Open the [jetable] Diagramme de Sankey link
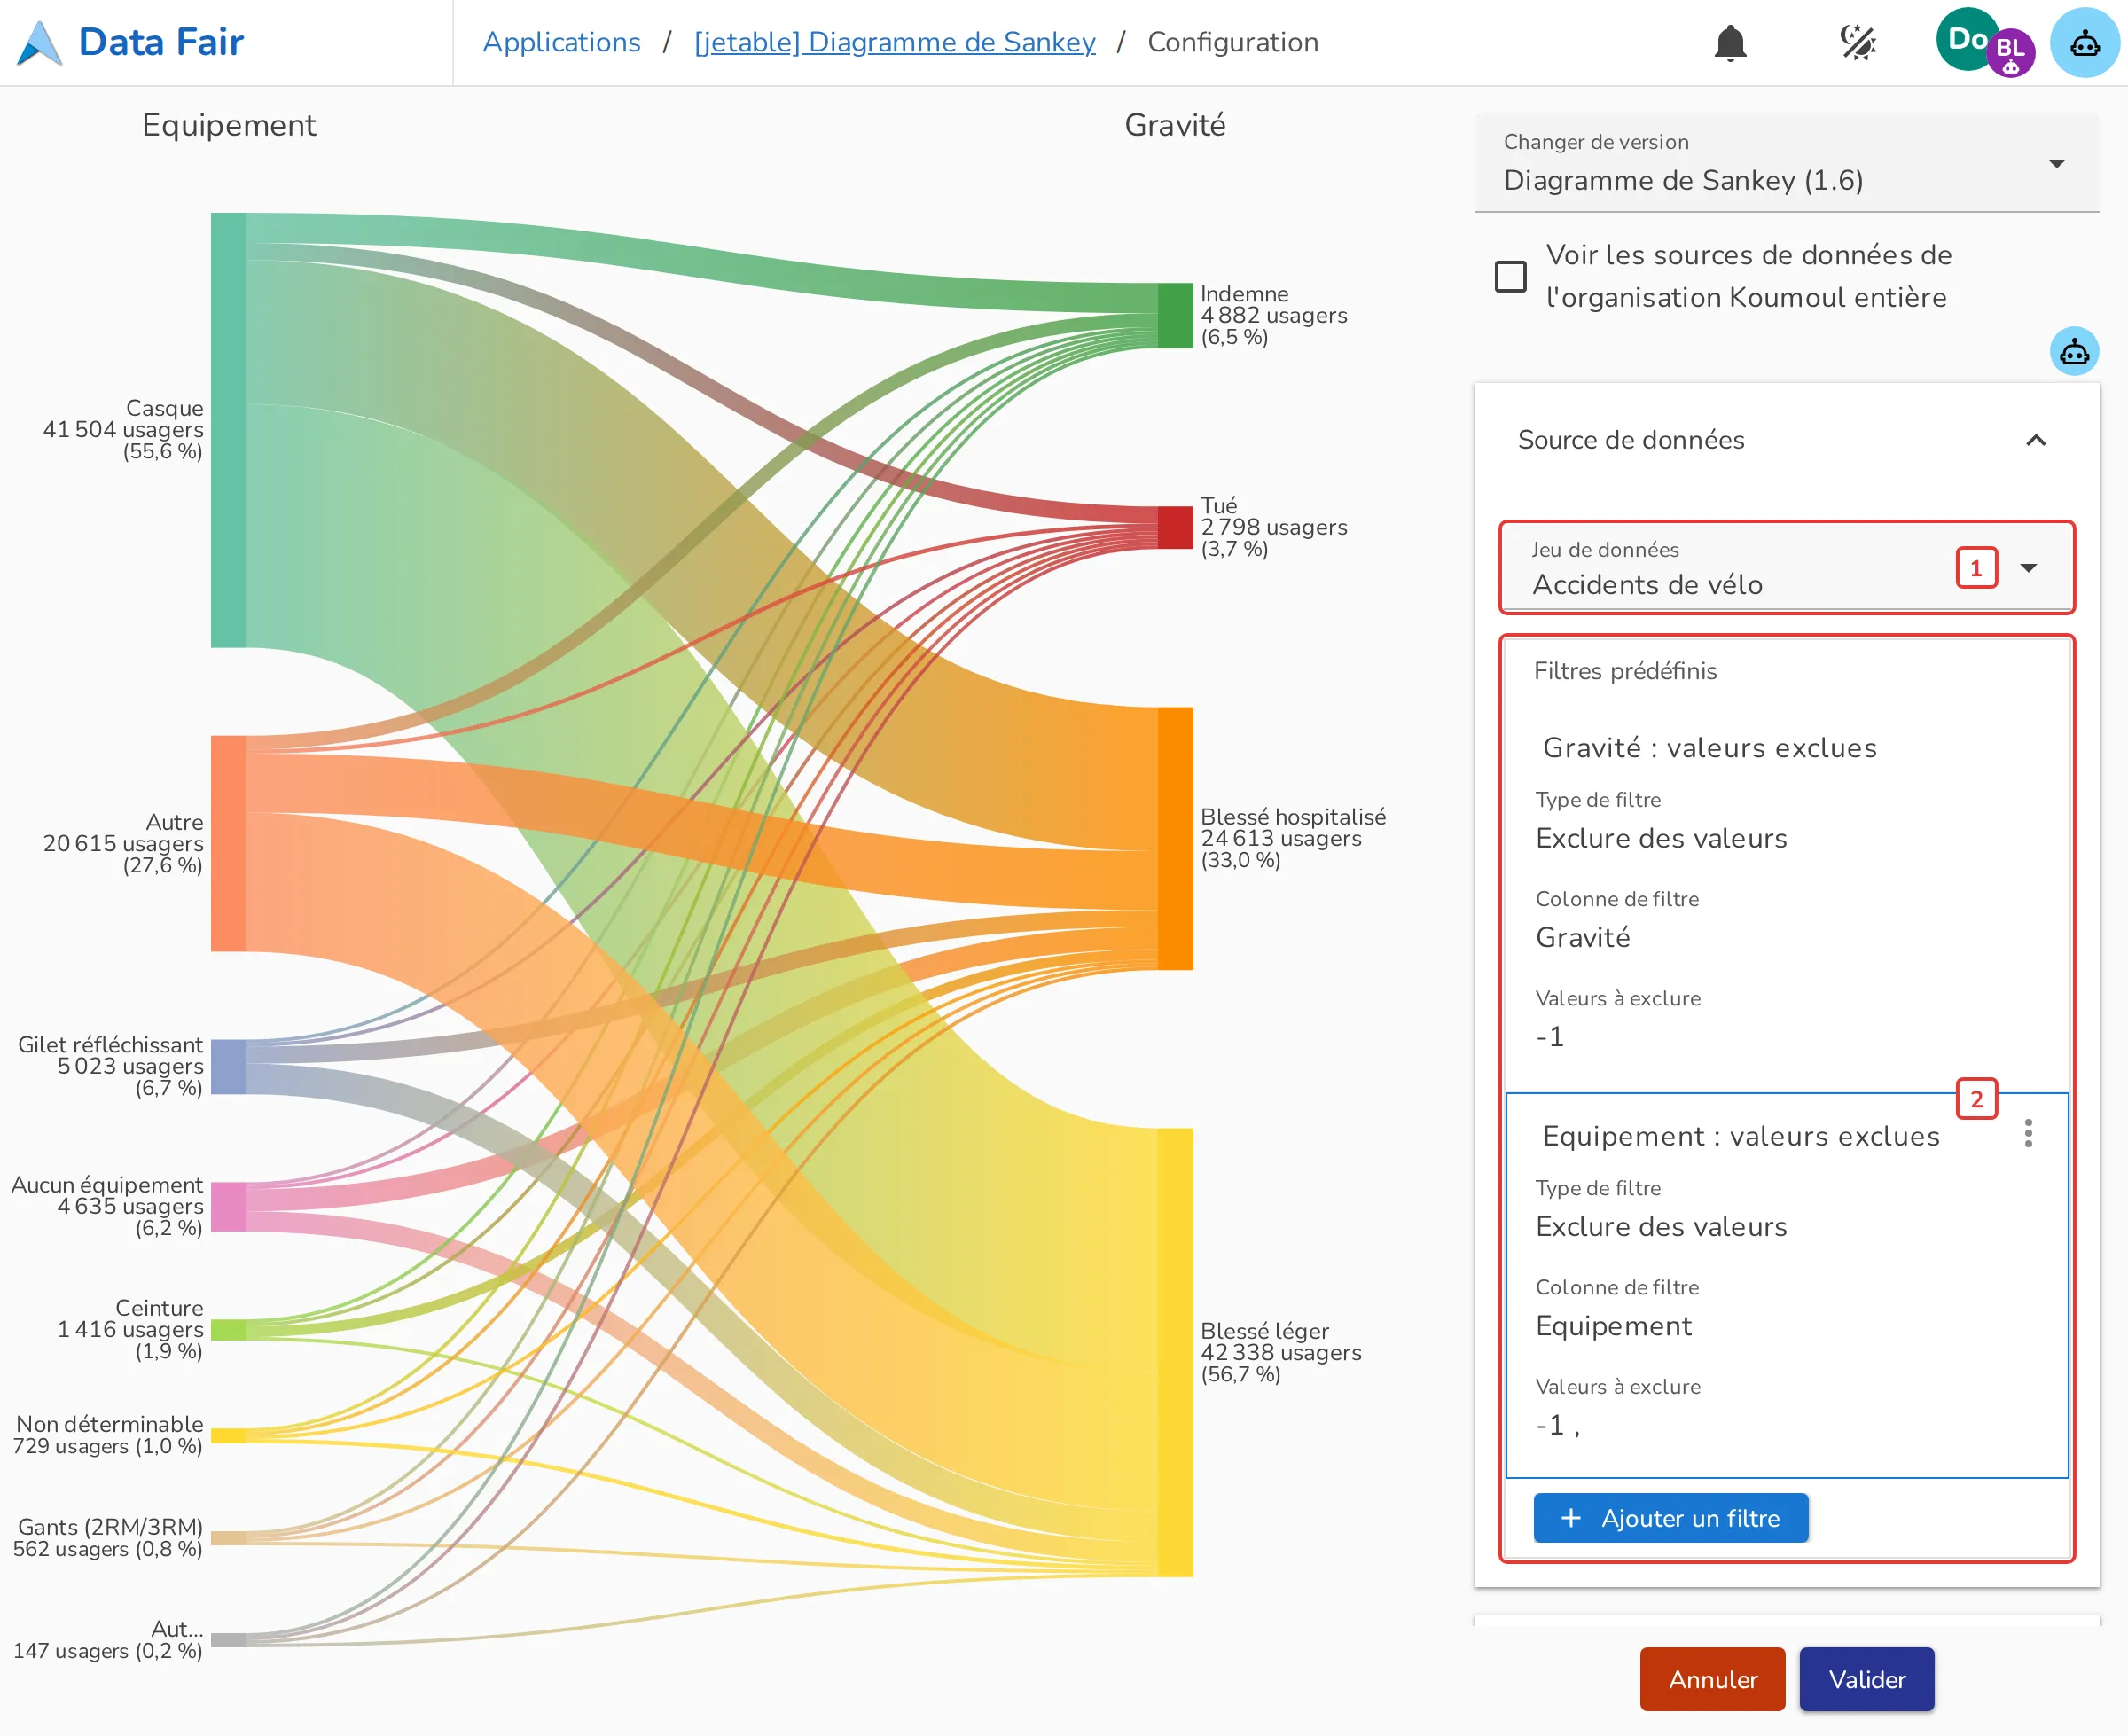Viewport: 2128px width, 1736px height. pyautogui.click(x=895, y=42)
